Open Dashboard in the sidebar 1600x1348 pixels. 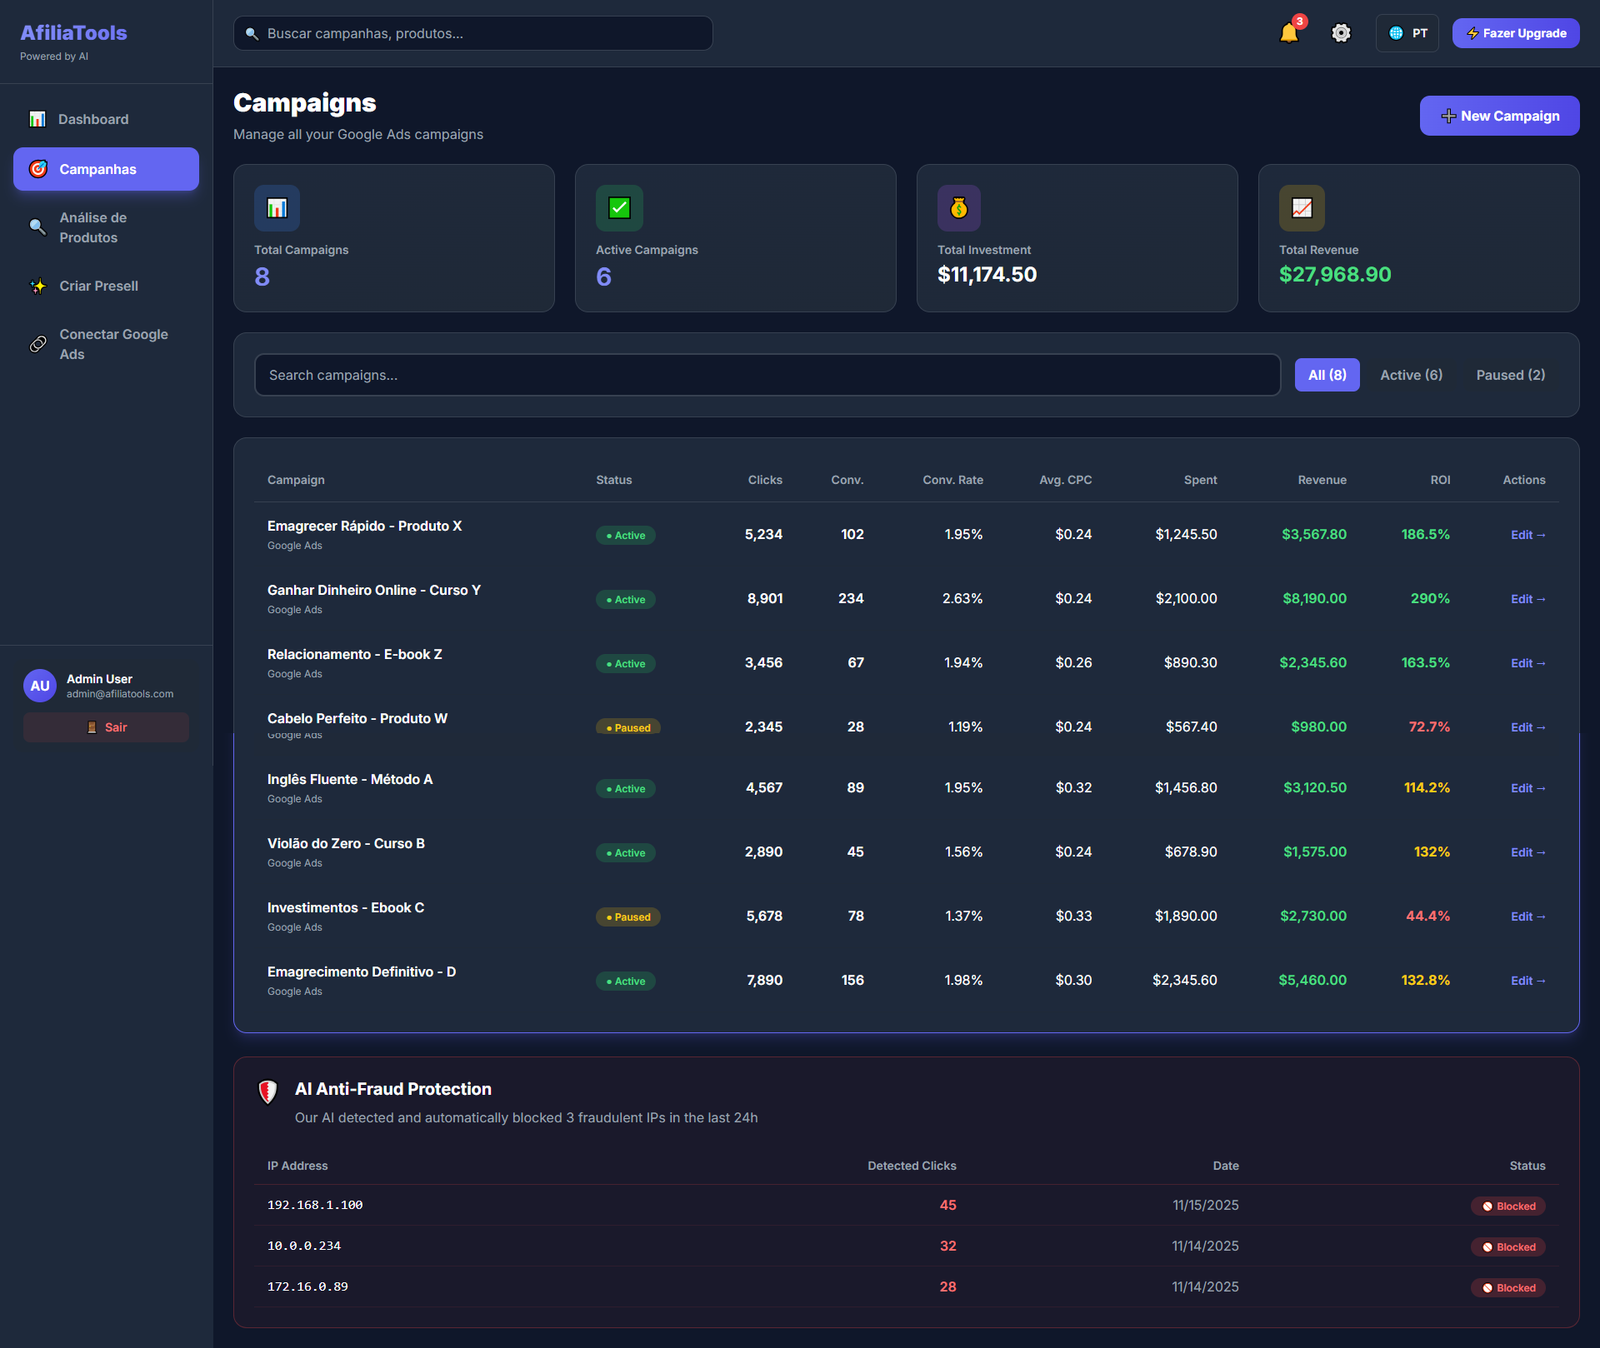[93, 119]
